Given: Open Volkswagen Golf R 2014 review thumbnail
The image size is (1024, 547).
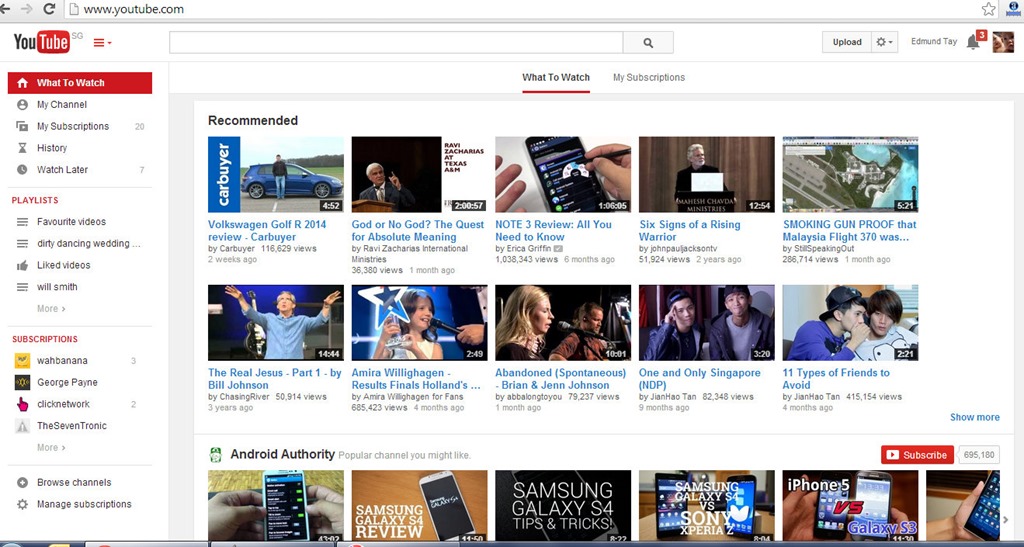Looking at the screenshot, I should [x=276, y=174].
